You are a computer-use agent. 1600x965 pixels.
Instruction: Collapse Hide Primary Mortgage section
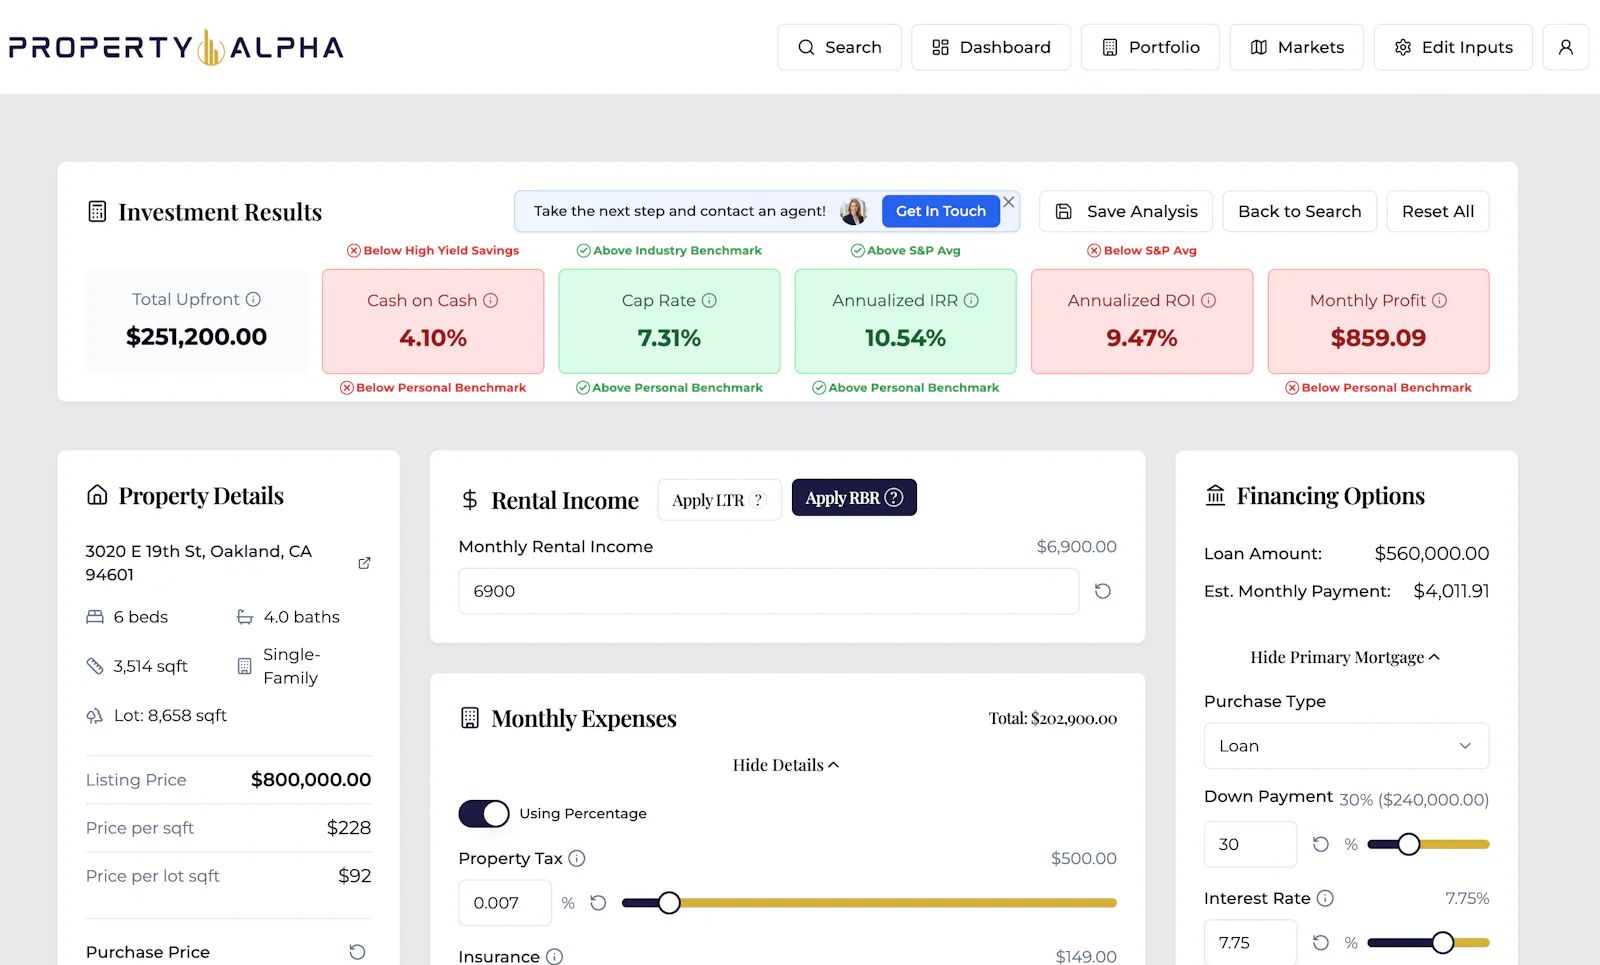point(1345,657)
